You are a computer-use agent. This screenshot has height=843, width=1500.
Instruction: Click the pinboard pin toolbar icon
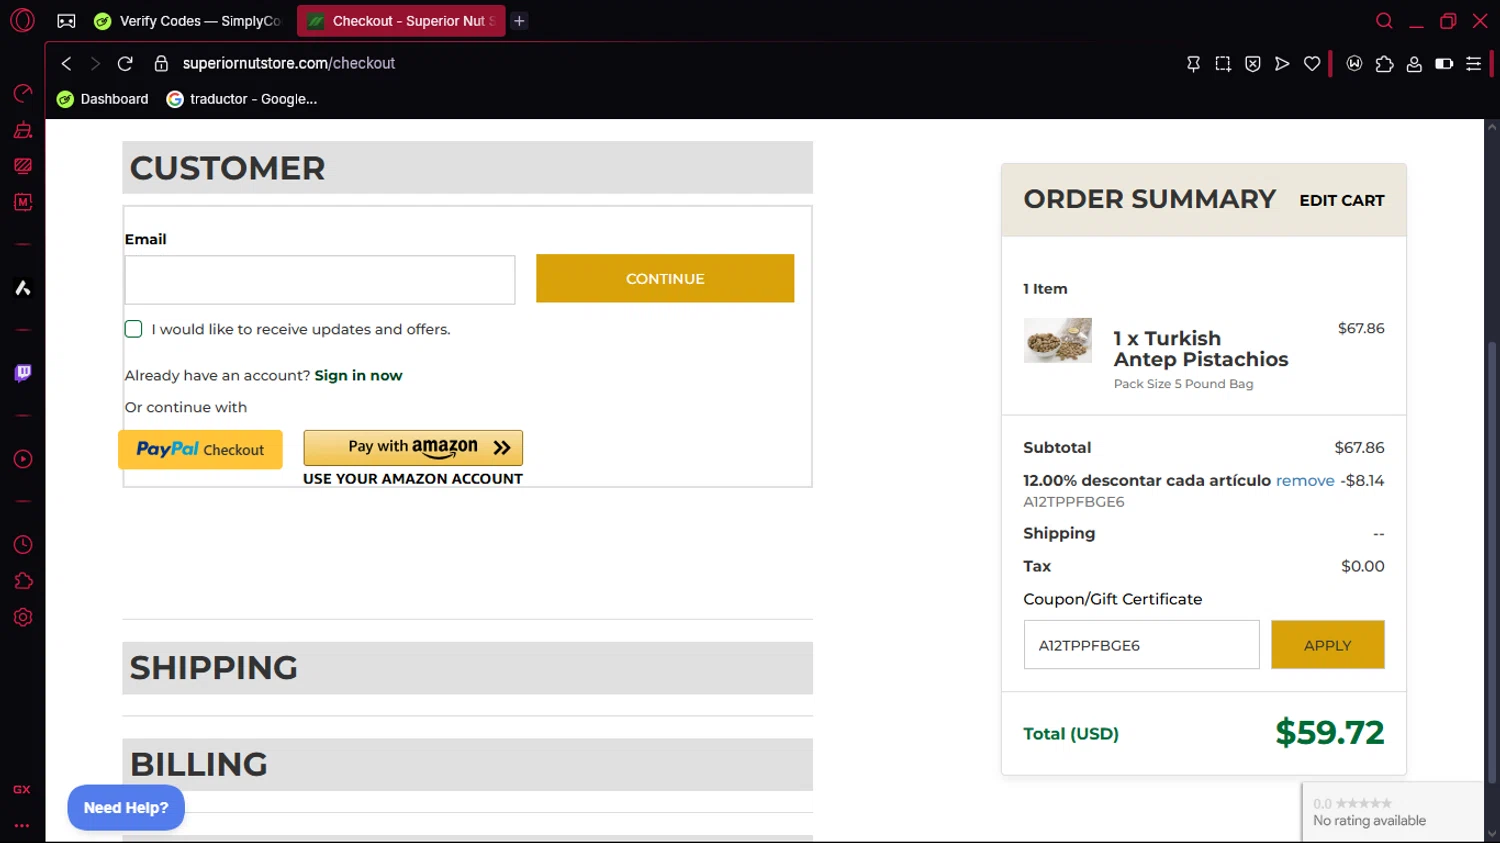1193,63
